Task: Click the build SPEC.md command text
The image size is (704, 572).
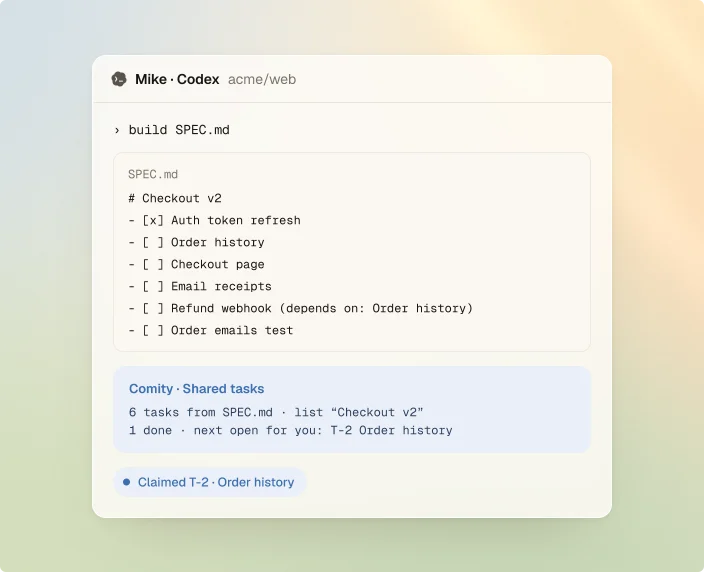Action: [x=179, y=130]
